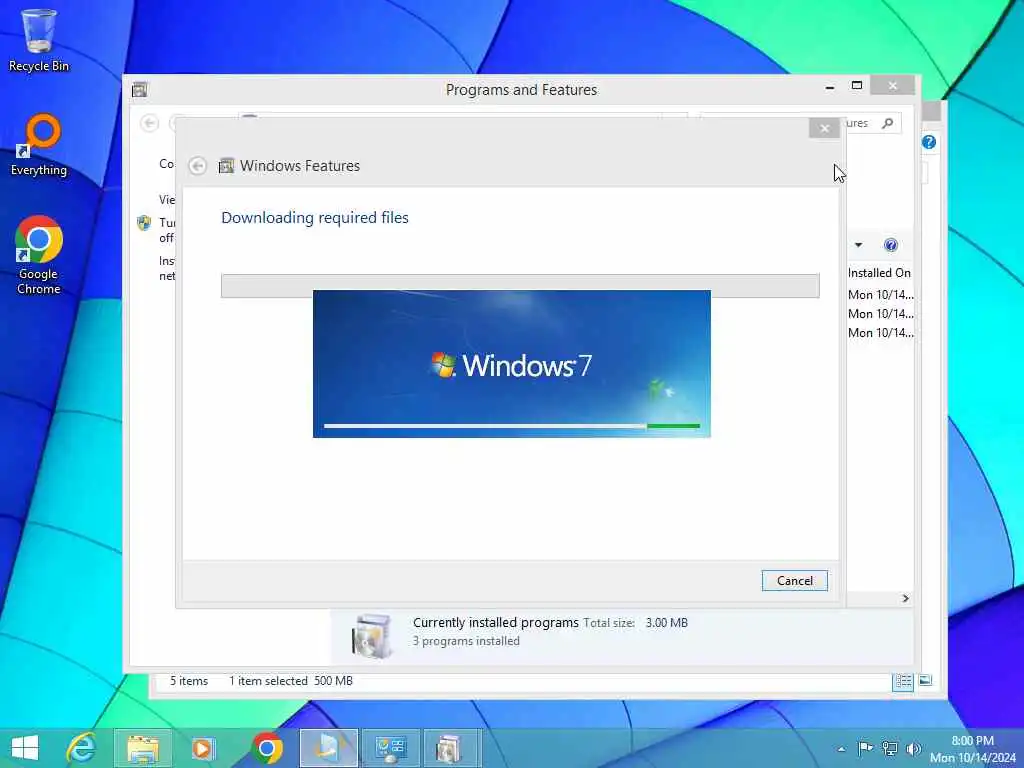Select the third Mon 10/14 installed row
This screenshot has width=1024, height=768.
tap(880, 332)
